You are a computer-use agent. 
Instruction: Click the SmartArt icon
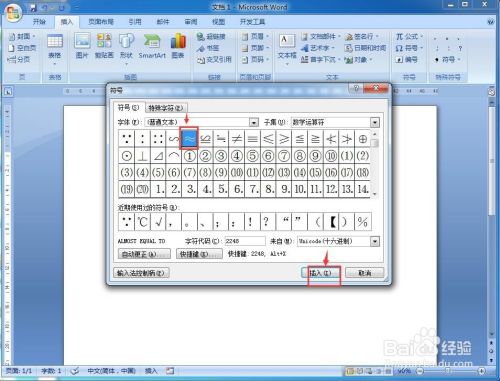[x=152, y=47]
